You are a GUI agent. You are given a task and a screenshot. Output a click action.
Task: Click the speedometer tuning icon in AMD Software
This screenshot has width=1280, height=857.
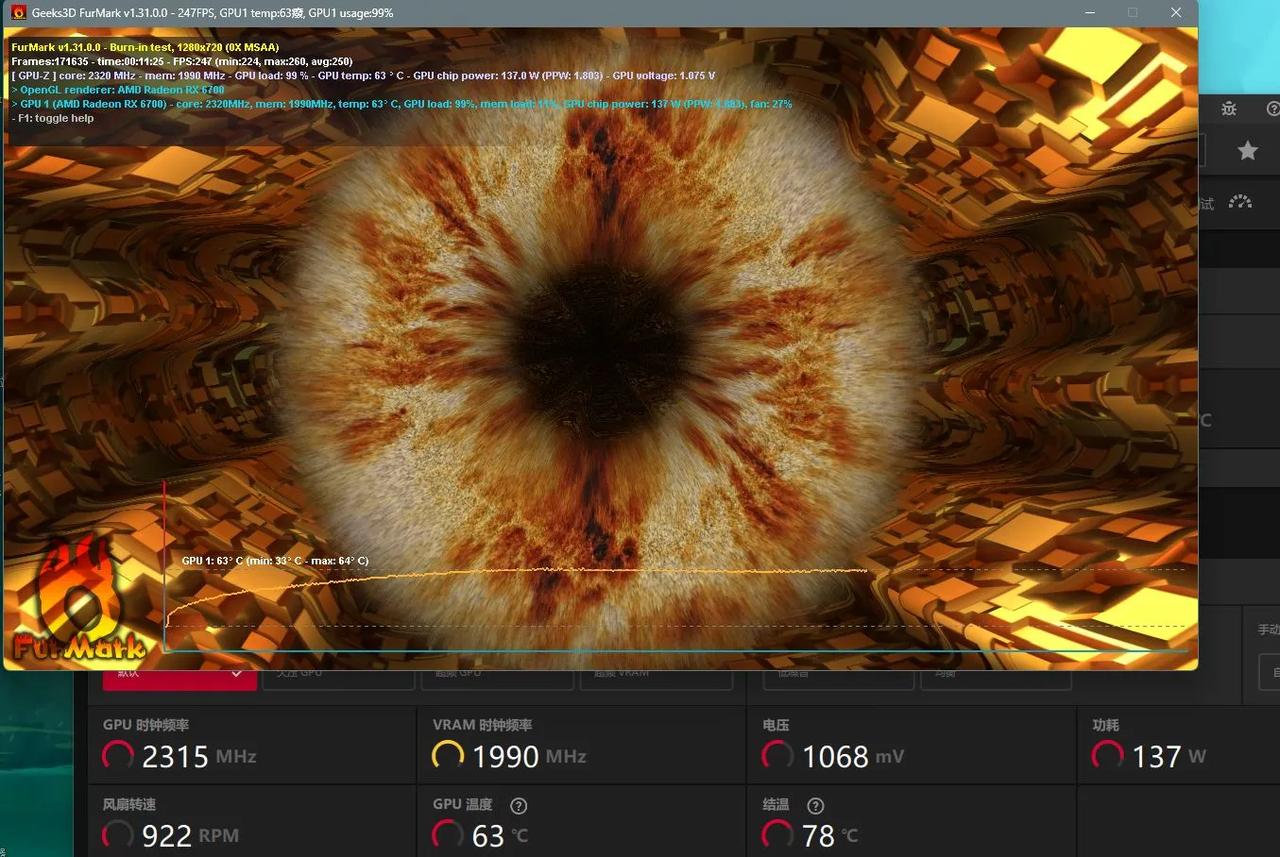pos(1240,202)
